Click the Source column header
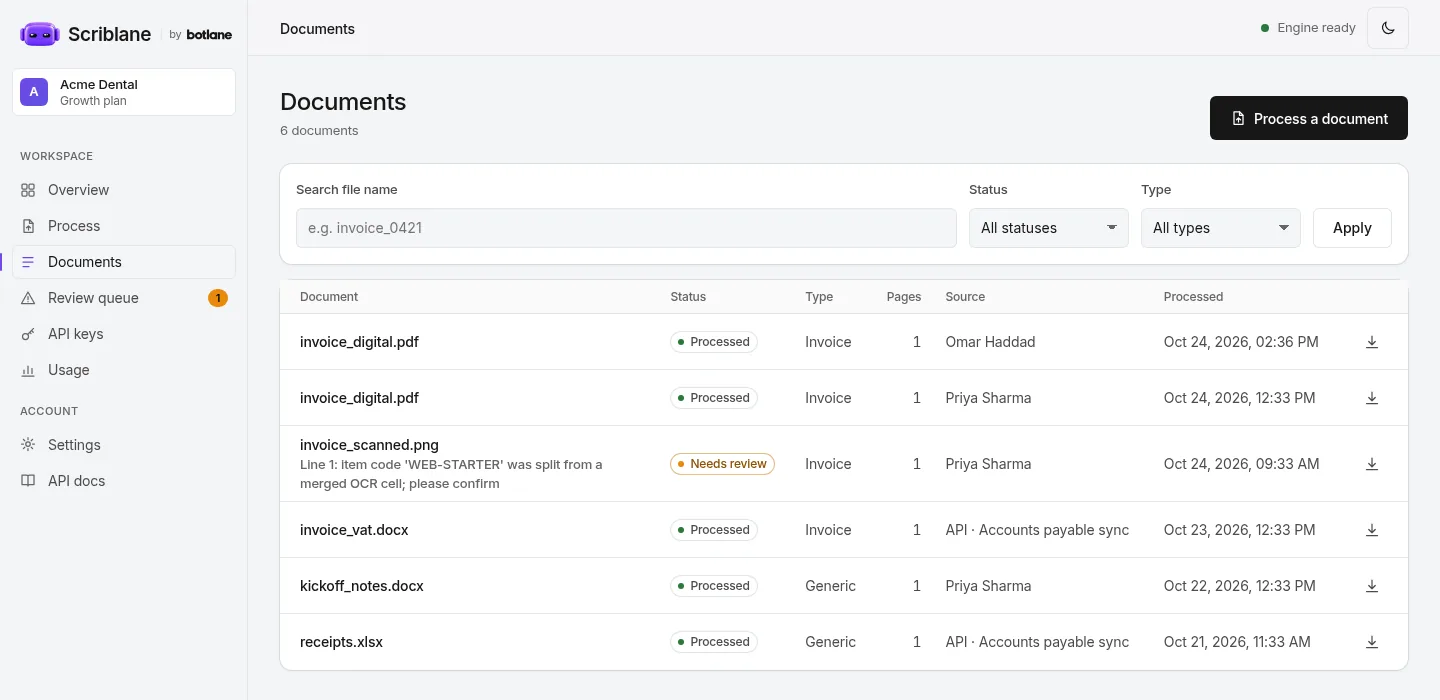Screen dimensions: 1440x700 coord(965,297)
